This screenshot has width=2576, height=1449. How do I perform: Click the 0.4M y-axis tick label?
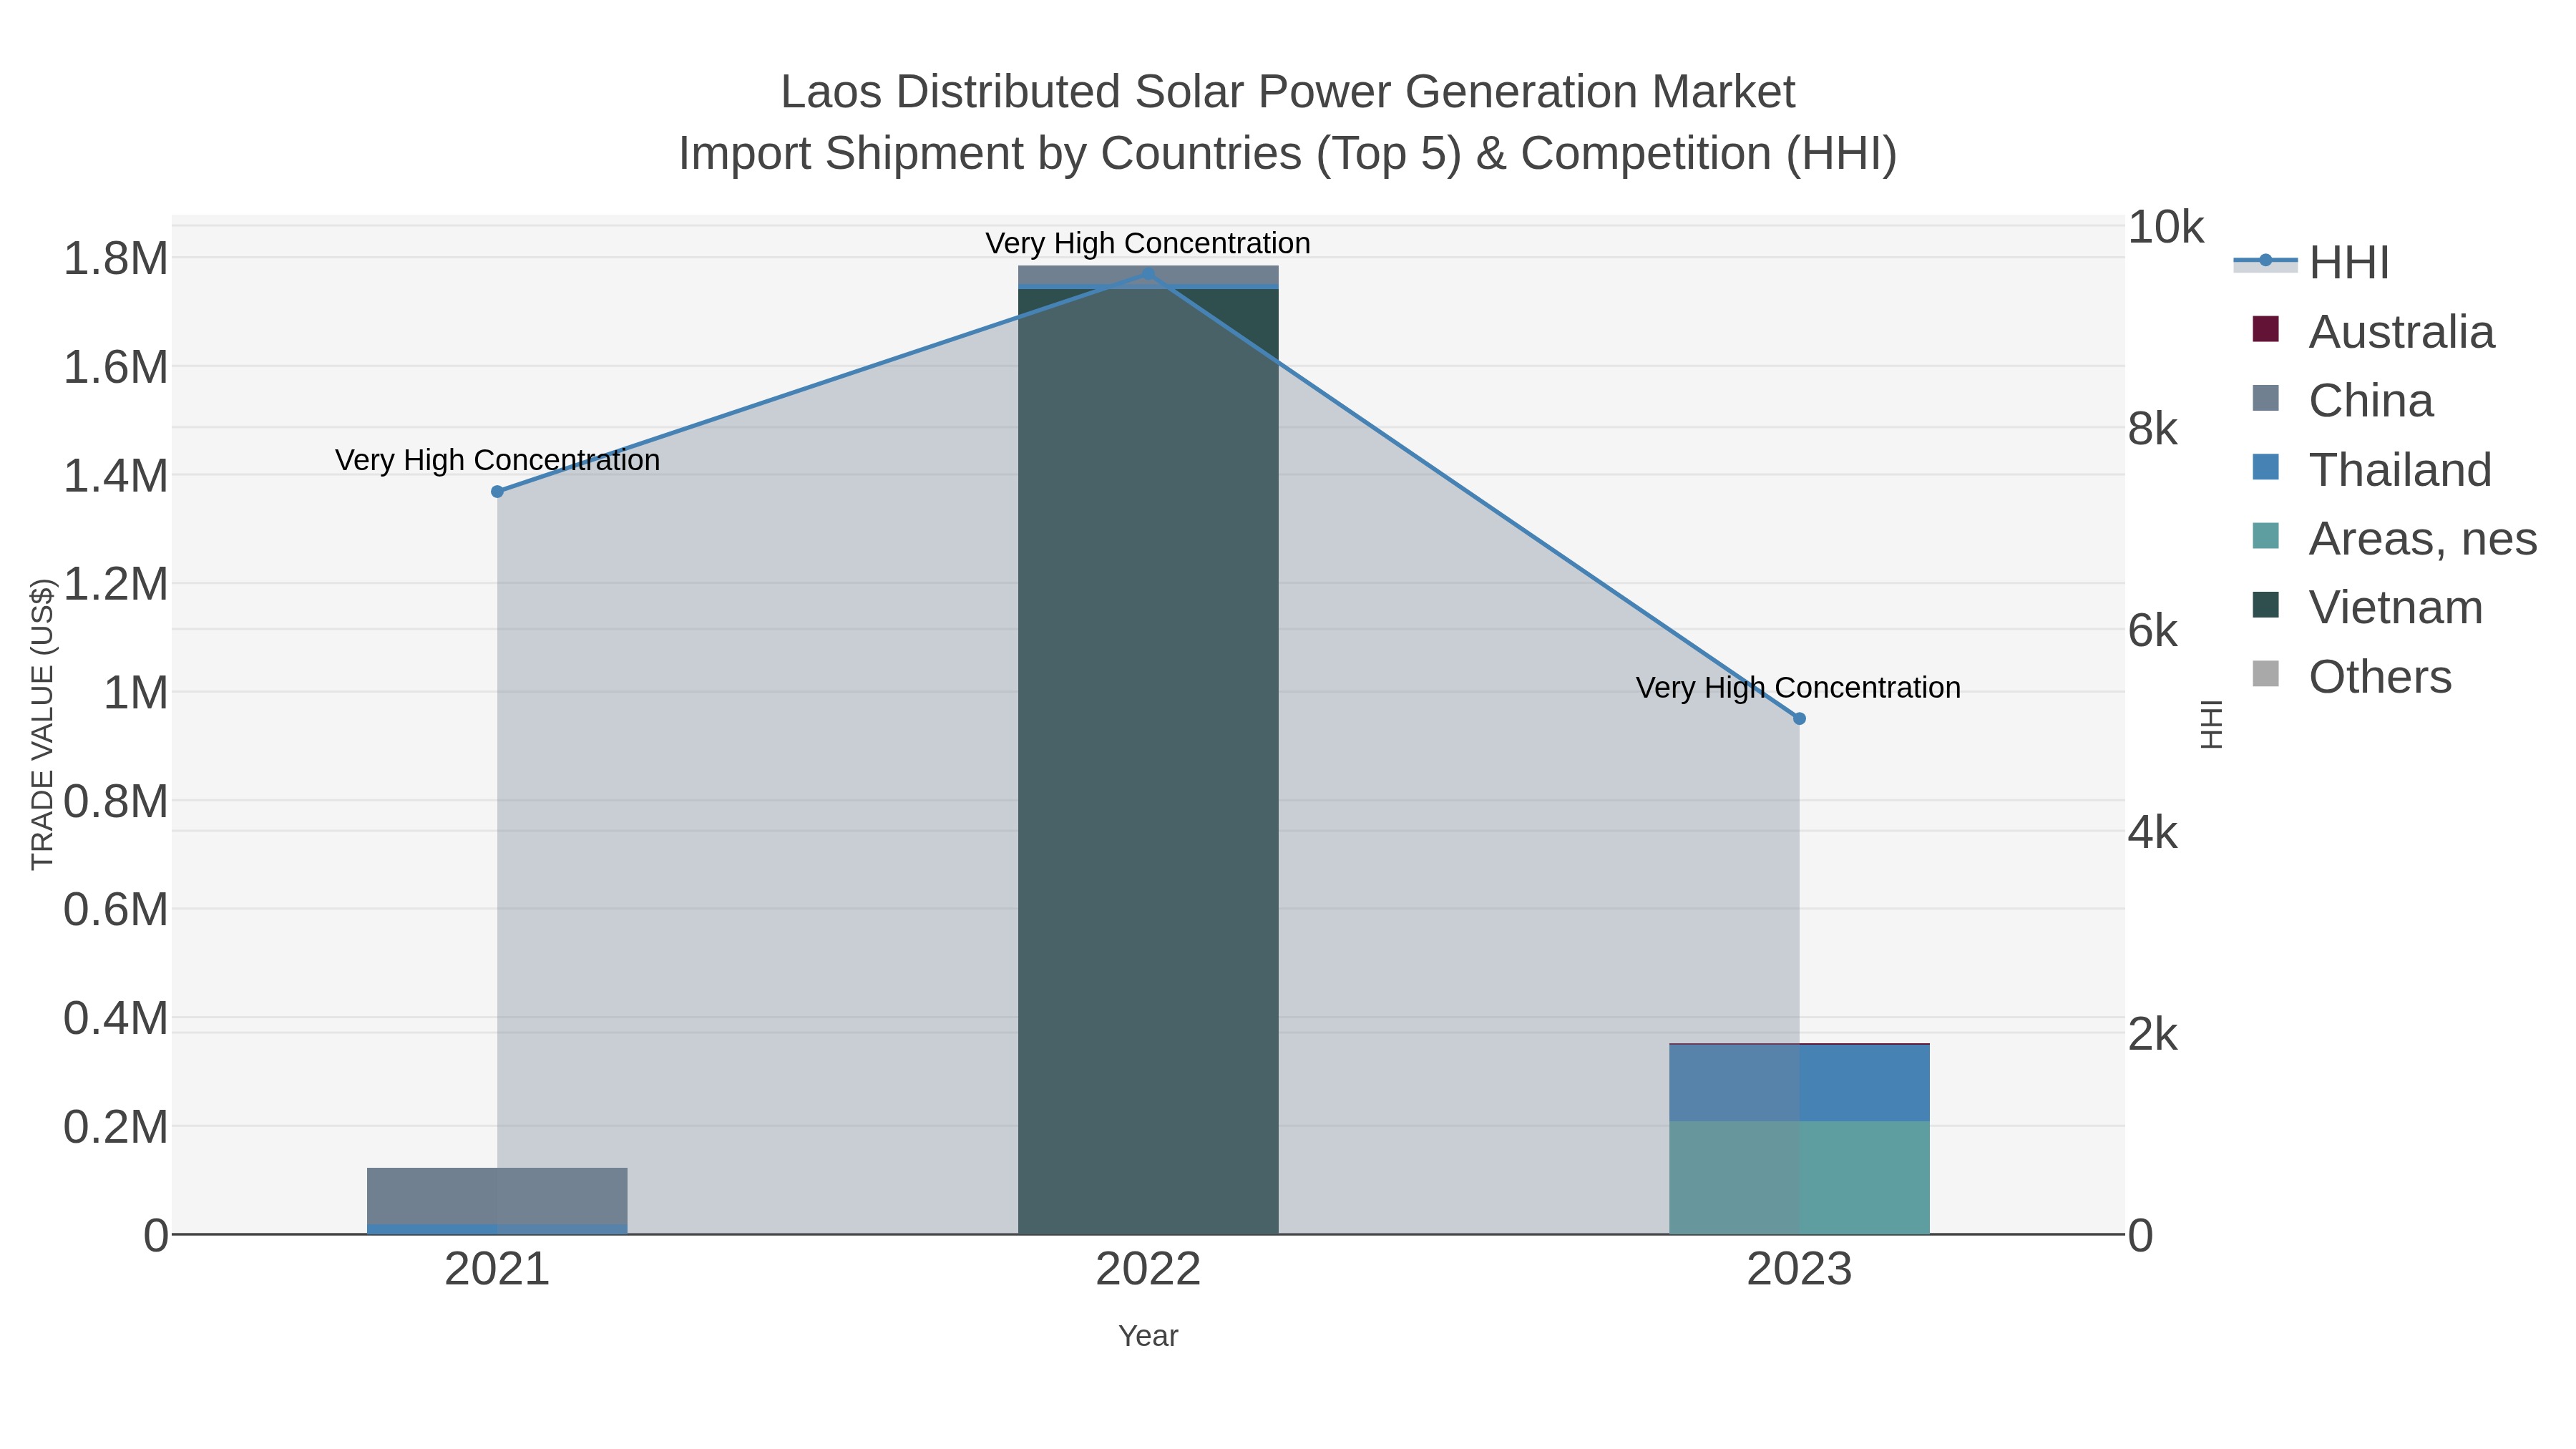116,1019
